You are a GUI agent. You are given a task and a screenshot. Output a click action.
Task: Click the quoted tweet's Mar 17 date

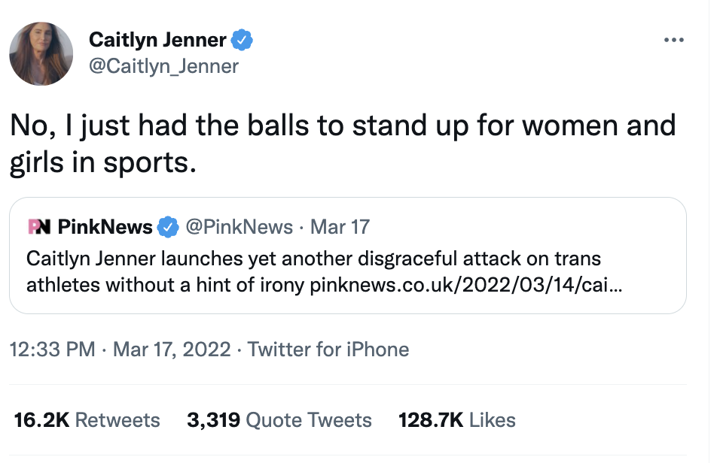(x=340, y=227)
